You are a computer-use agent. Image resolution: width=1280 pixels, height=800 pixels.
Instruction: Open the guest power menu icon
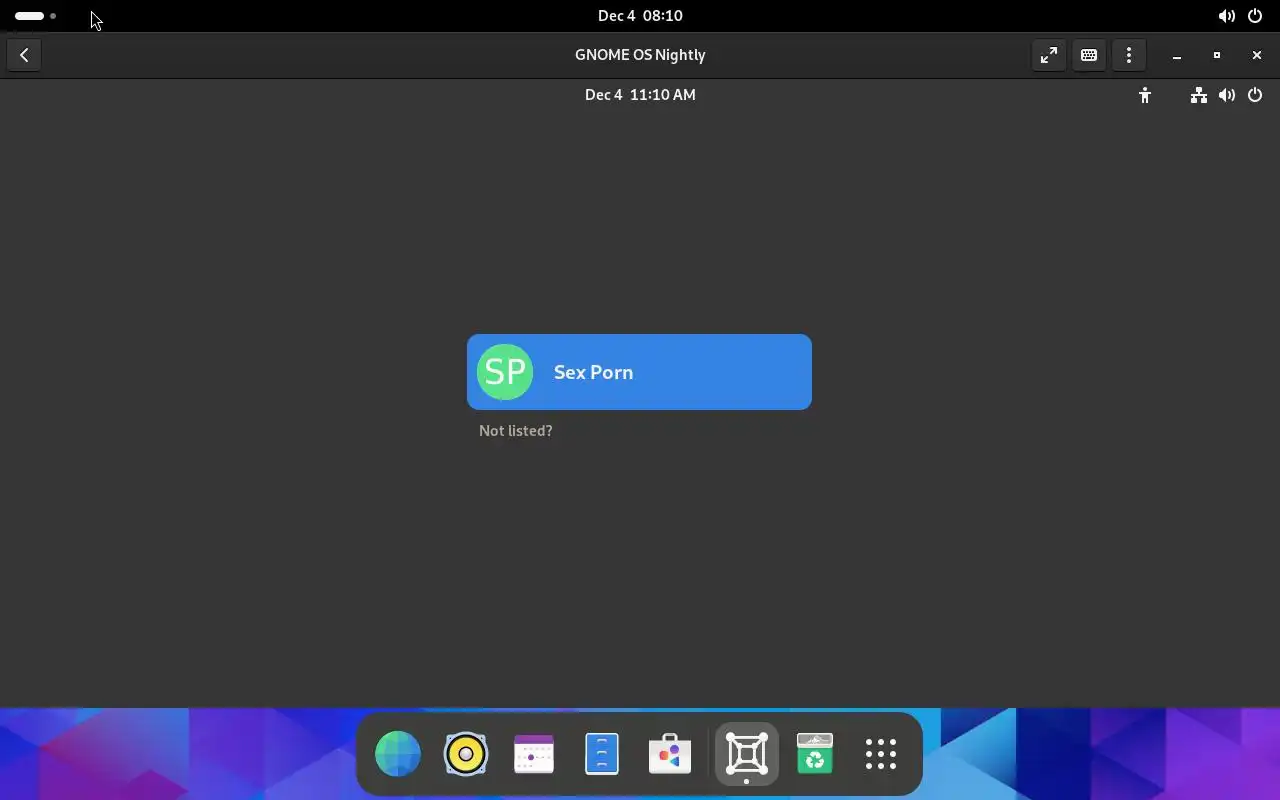tap(1255, 95)
